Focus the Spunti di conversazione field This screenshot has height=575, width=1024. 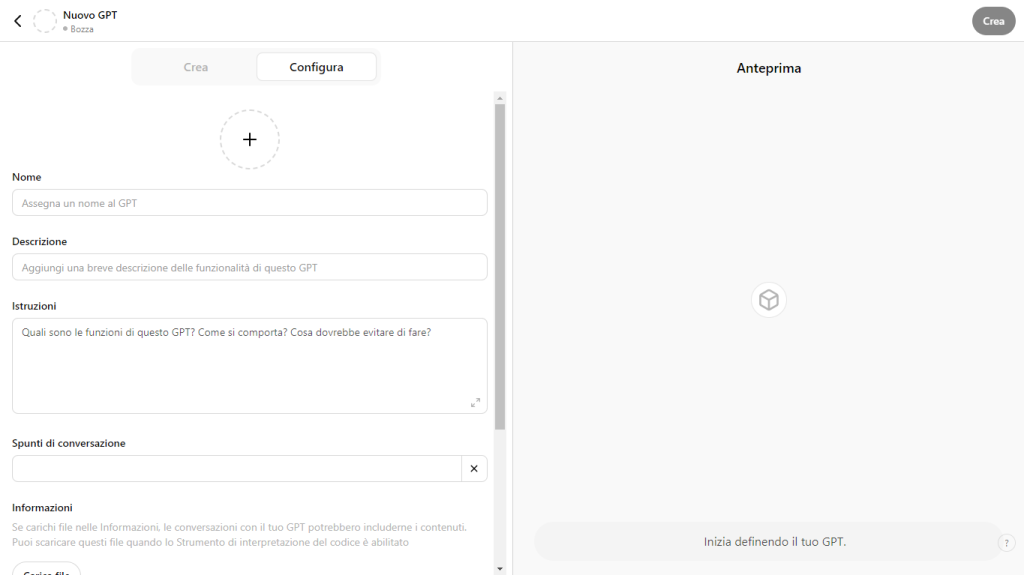coord(236,468)
